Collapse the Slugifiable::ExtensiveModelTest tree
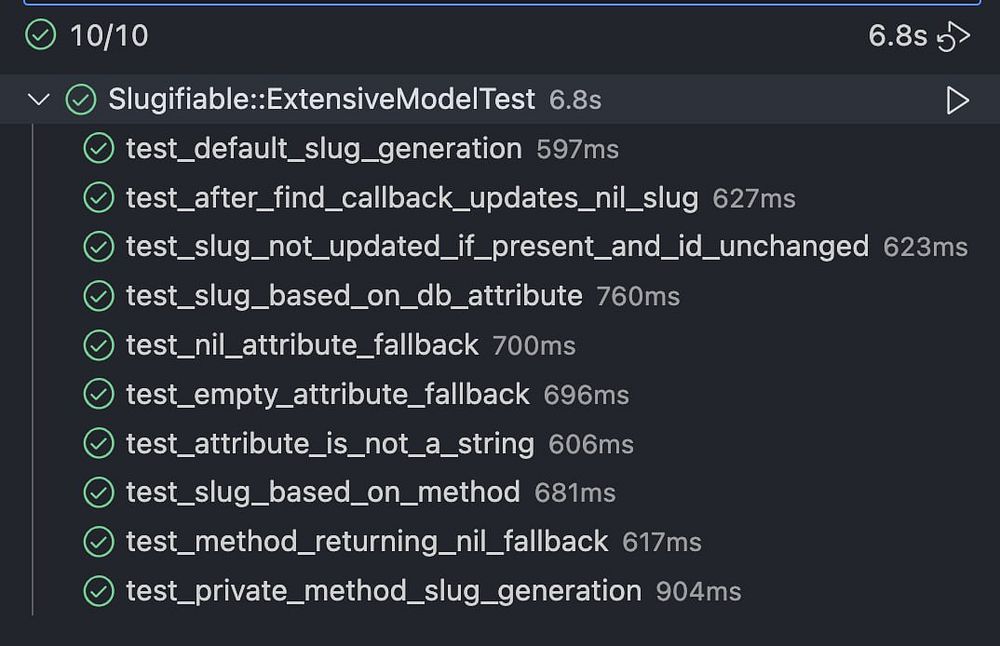The height and width of the screenshot is (646, 1000). pyautogui.click(x=39, y=100)
